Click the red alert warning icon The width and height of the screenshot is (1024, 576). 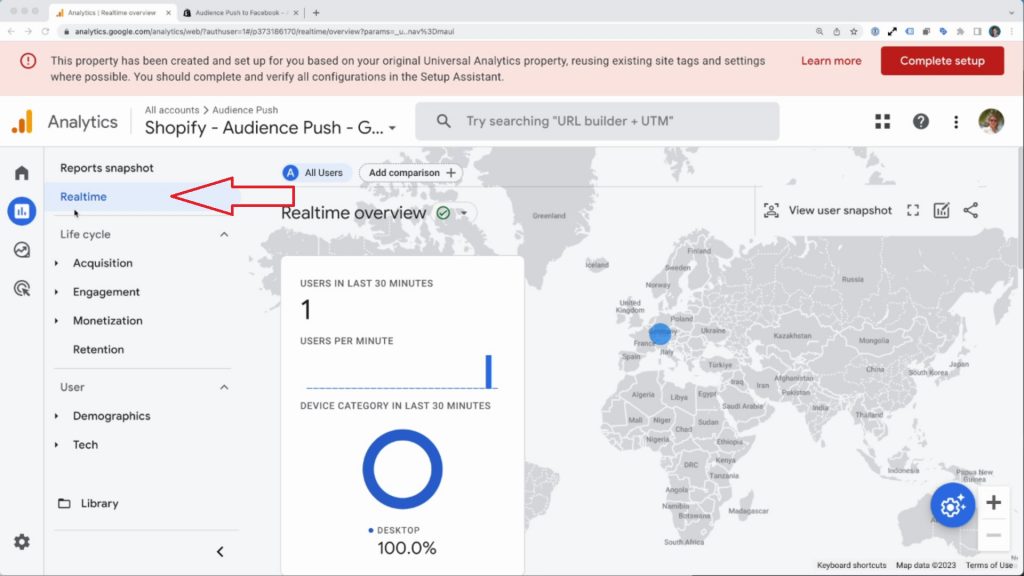(x=28, y=61)
